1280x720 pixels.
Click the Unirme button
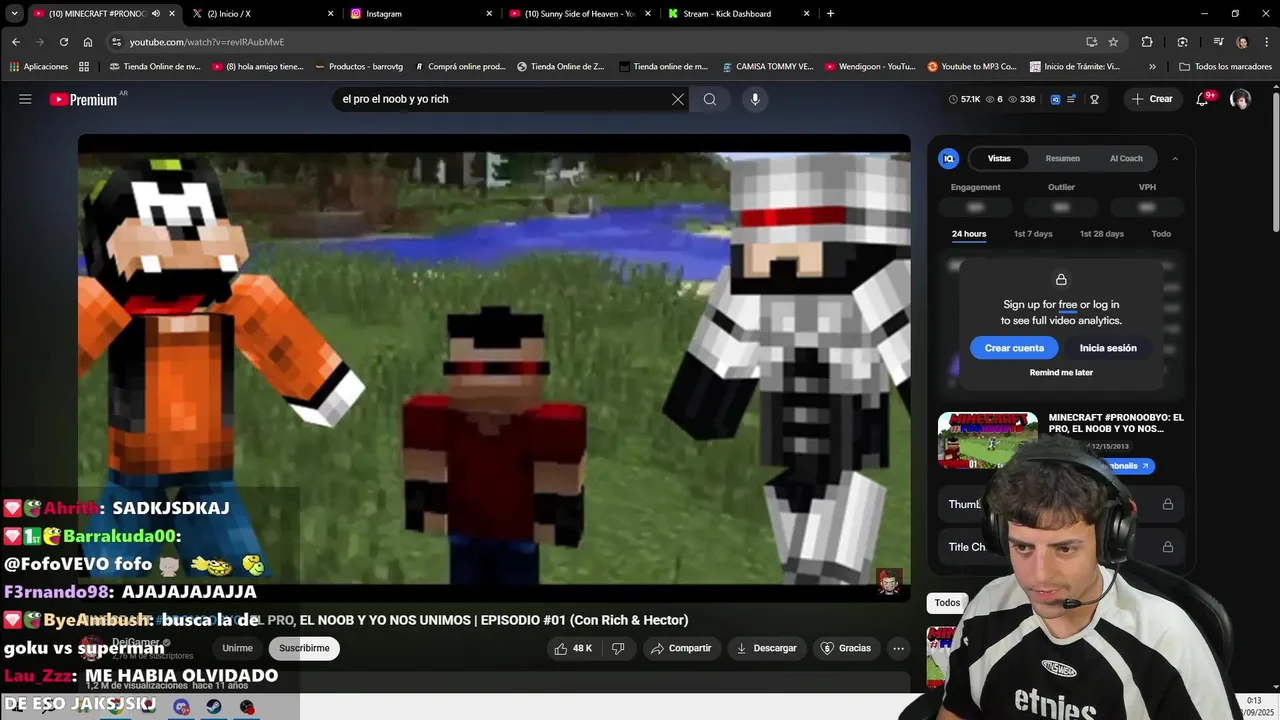pyautogui.click(x=237, y=648)
